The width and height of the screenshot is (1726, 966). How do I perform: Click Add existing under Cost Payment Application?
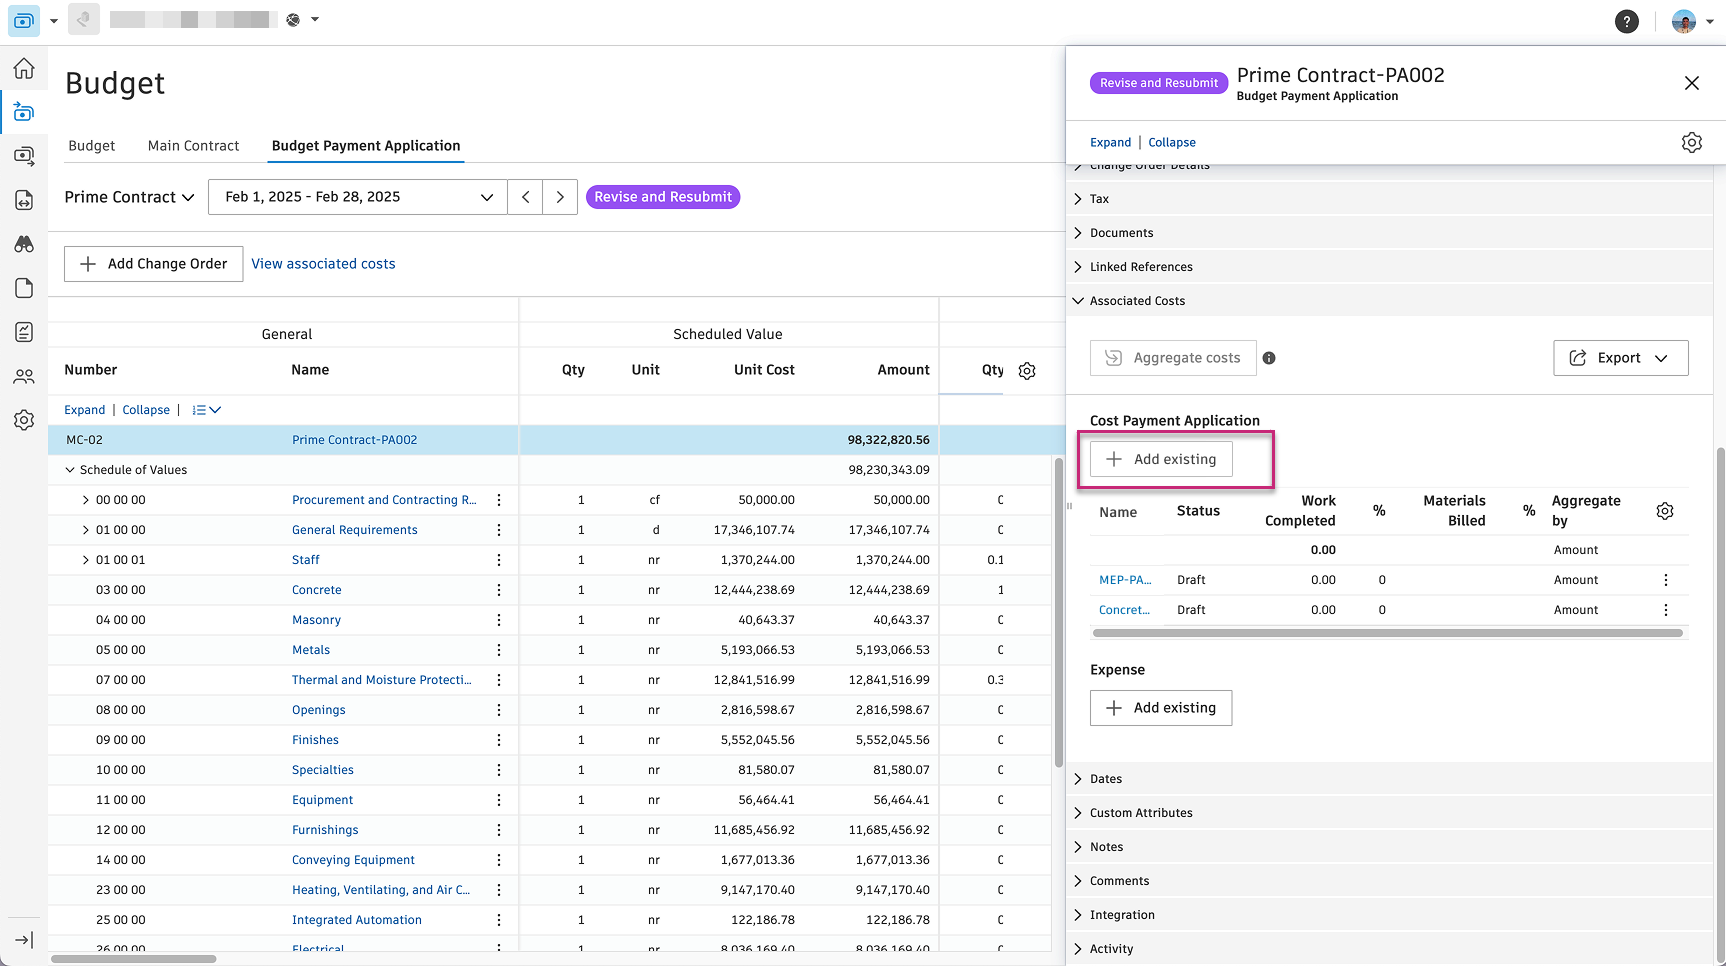[1161, 459]
